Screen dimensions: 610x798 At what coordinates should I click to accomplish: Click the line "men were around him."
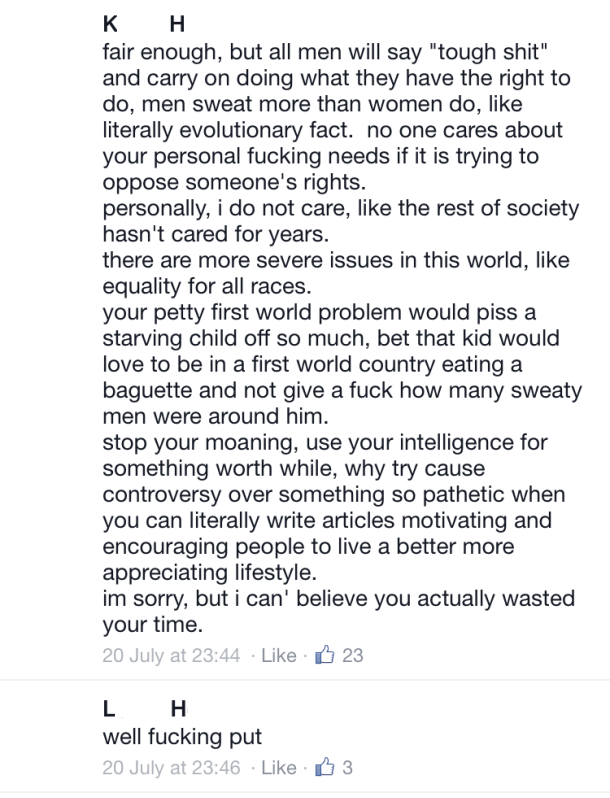[x=216, y=416]
